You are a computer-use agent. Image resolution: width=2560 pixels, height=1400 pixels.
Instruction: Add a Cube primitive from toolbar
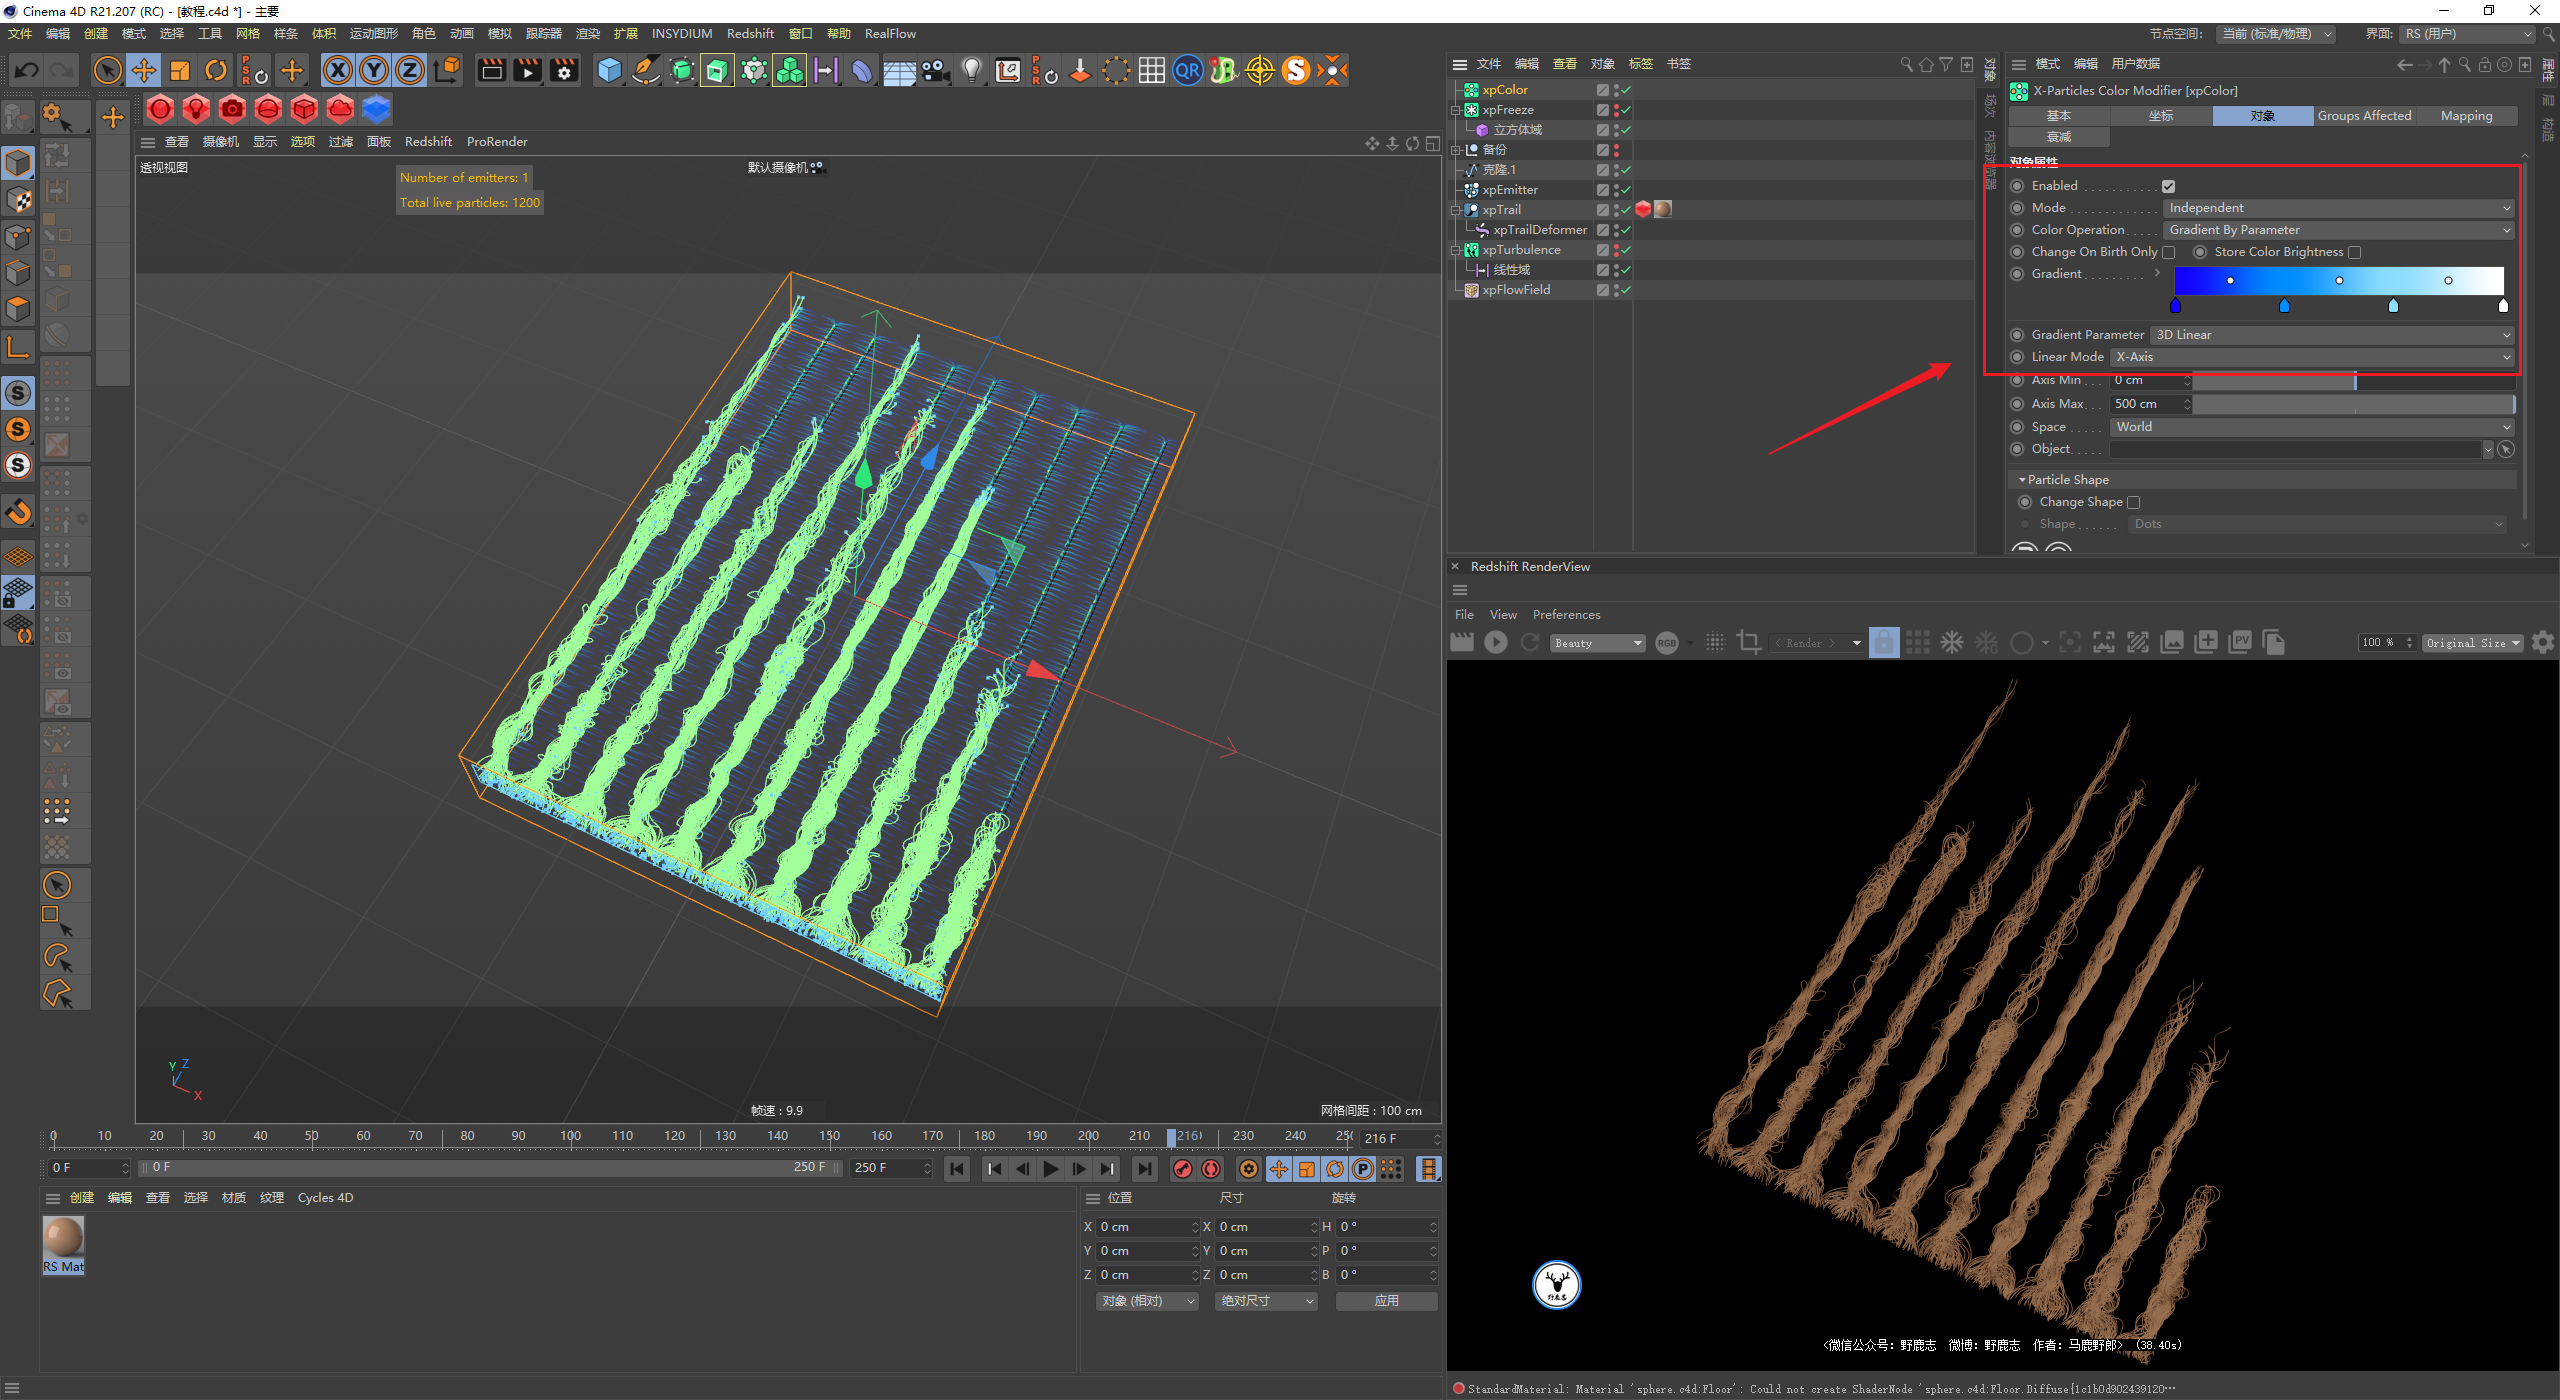click(609, 70)
